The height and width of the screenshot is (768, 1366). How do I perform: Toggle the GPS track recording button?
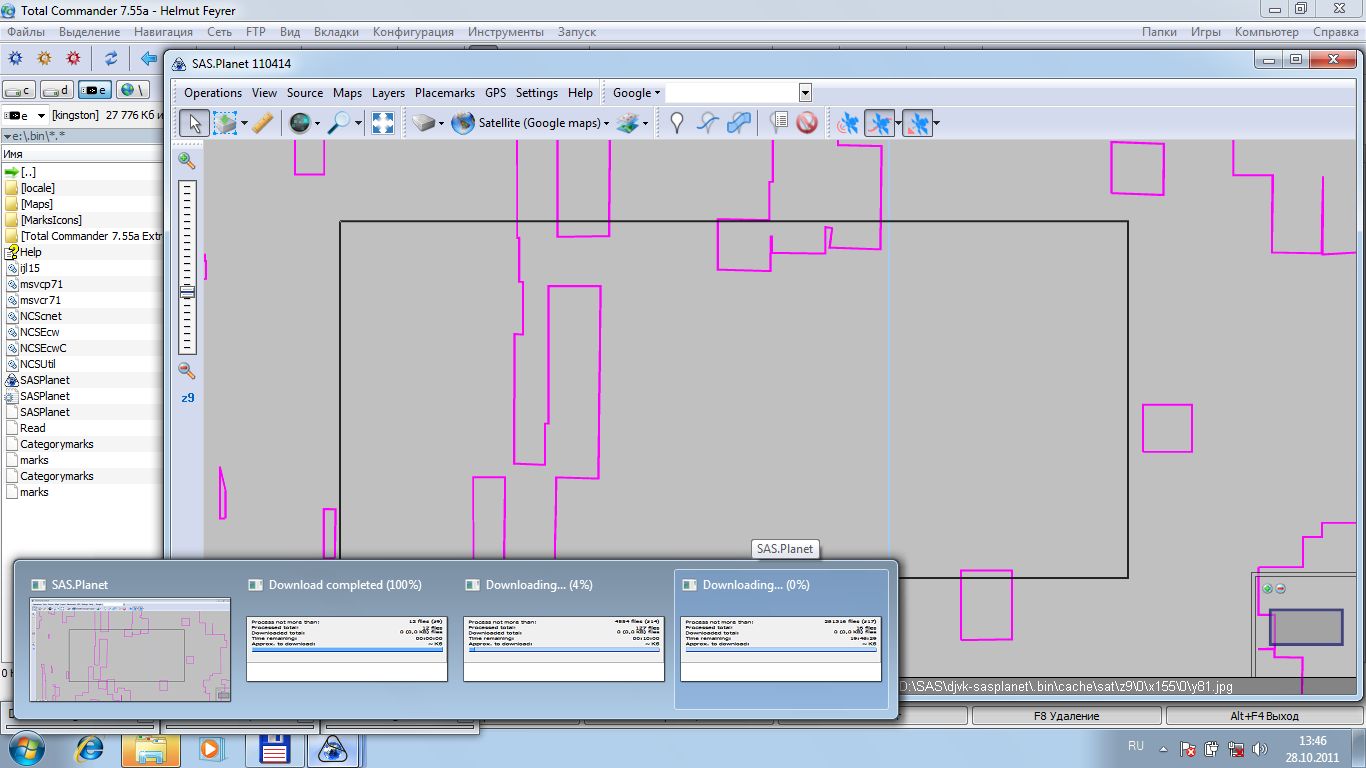[x=879, y=123]
